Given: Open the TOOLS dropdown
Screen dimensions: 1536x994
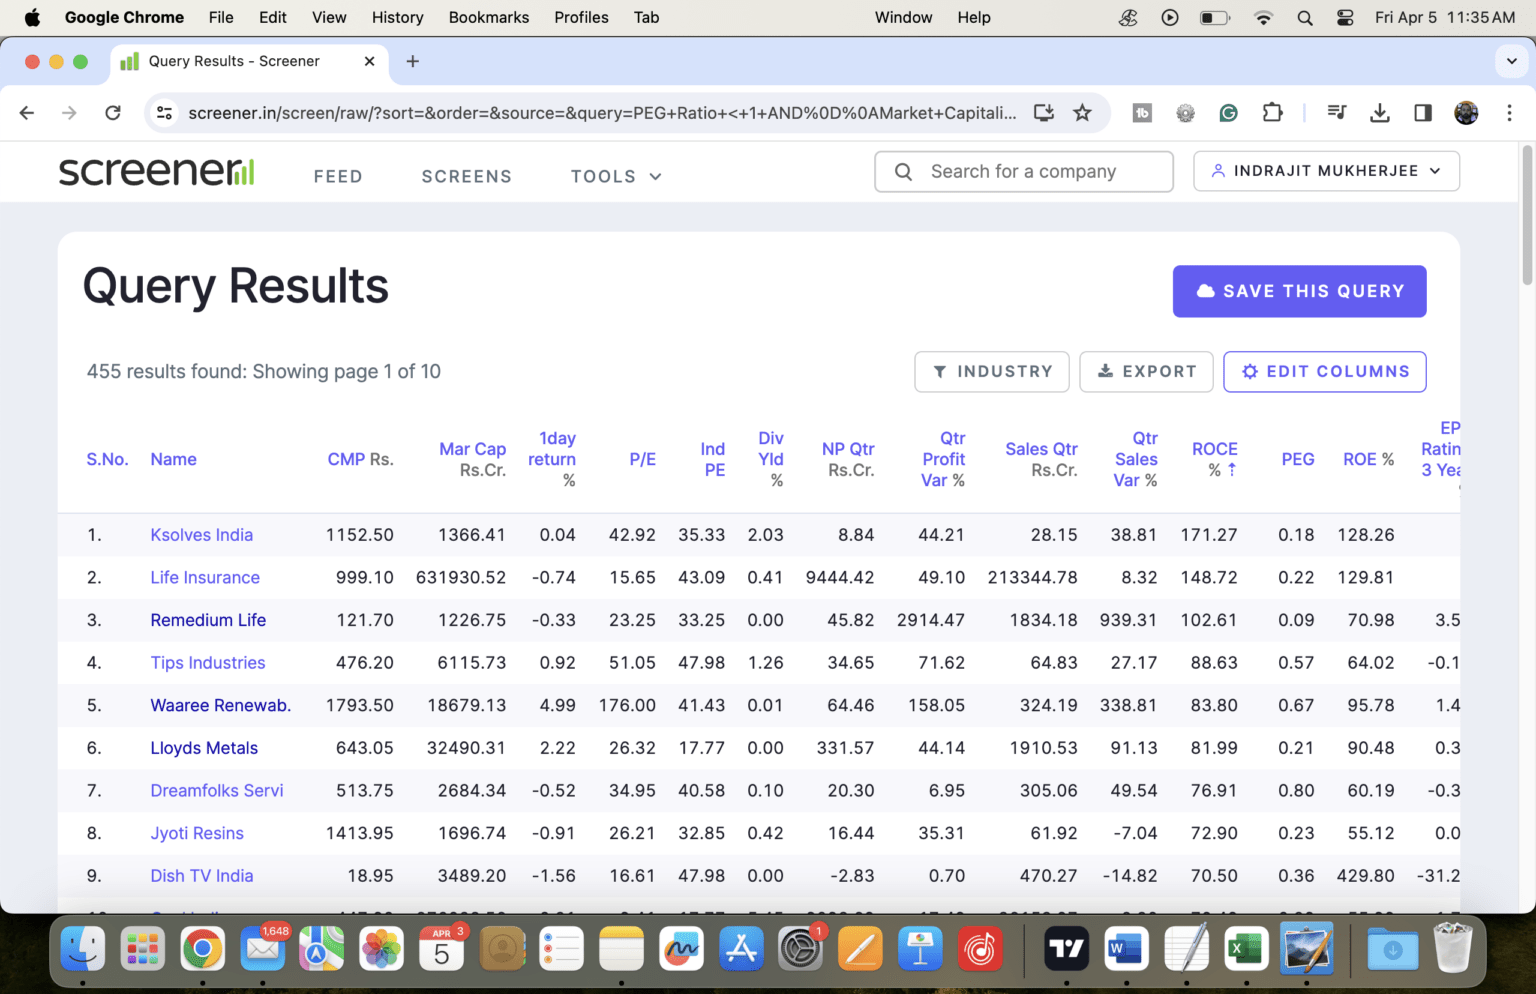Looking at the screenshot, I should pyautogui.click(x=615, y=176).
